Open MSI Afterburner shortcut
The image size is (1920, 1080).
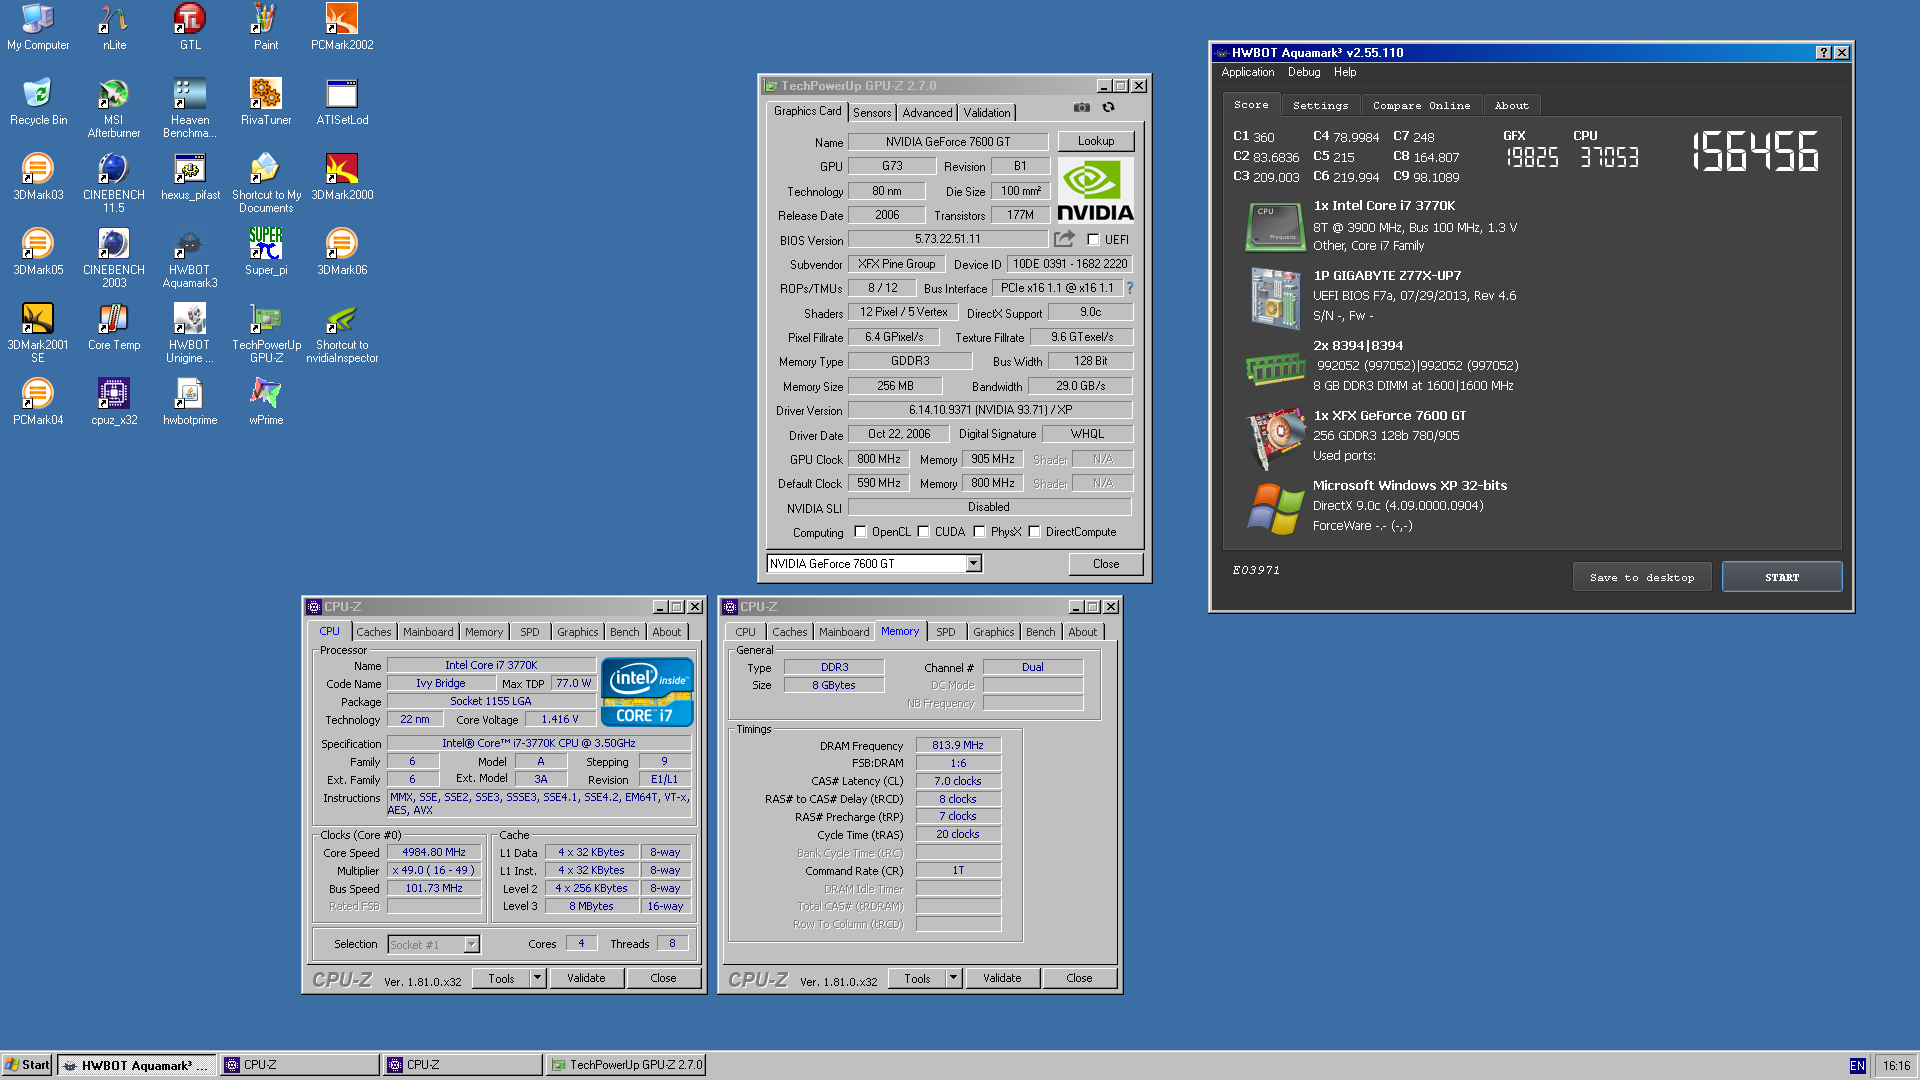point(114,108)
